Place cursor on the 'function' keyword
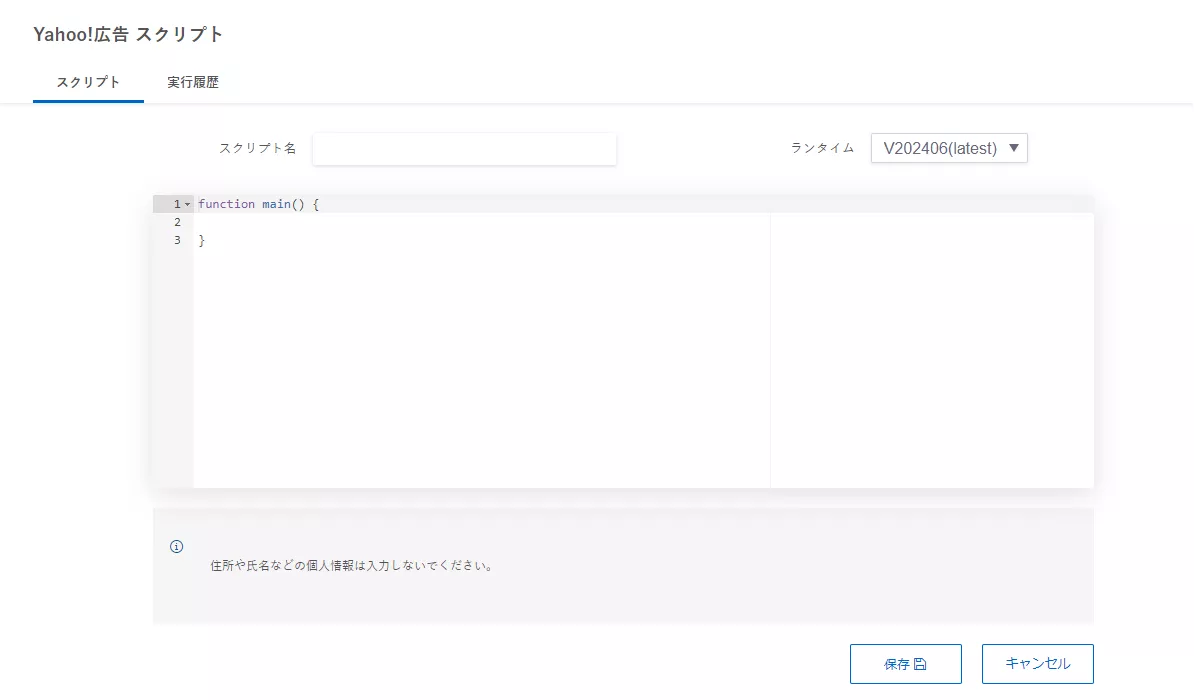Image resolution: width=1194 pixels, height=700 pixels. click(x=226, y=204)
